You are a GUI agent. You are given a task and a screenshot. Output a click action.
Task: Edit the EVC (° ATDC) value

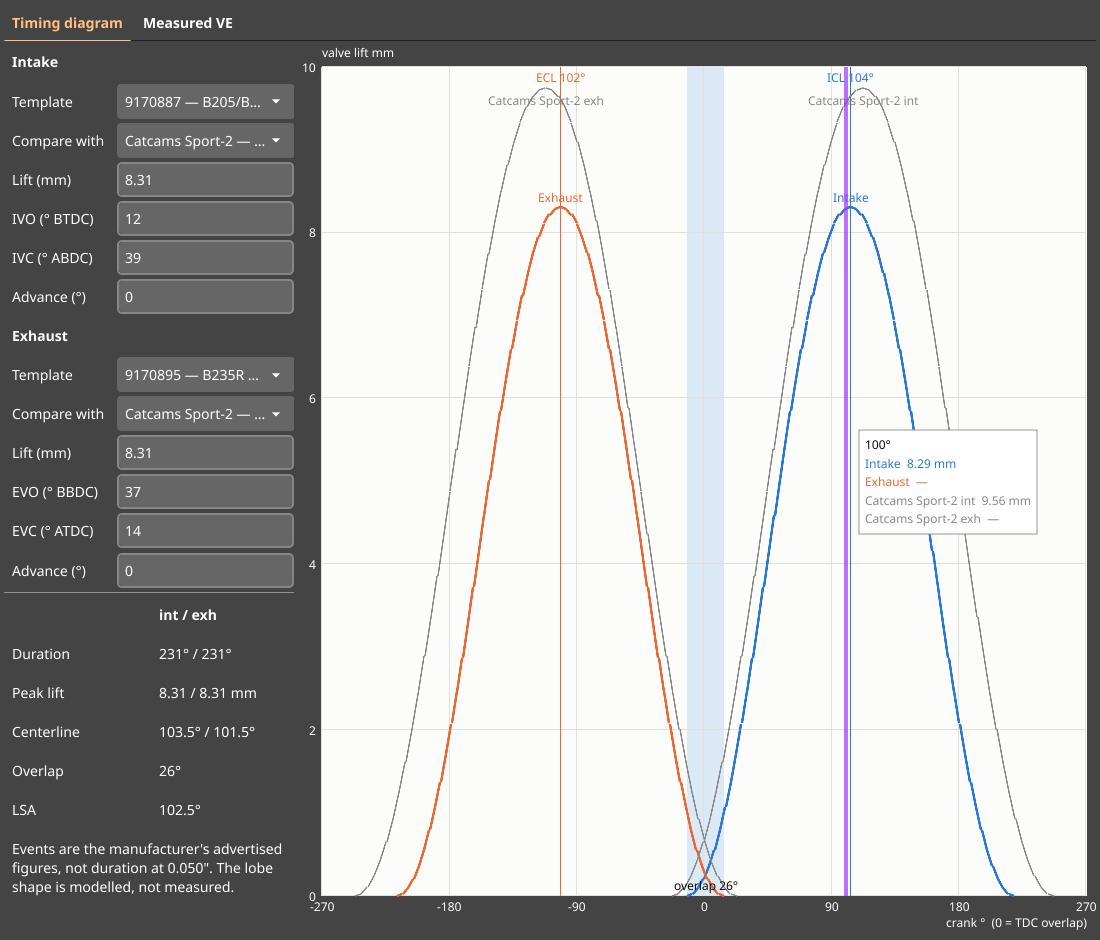(x=205, y=531)
